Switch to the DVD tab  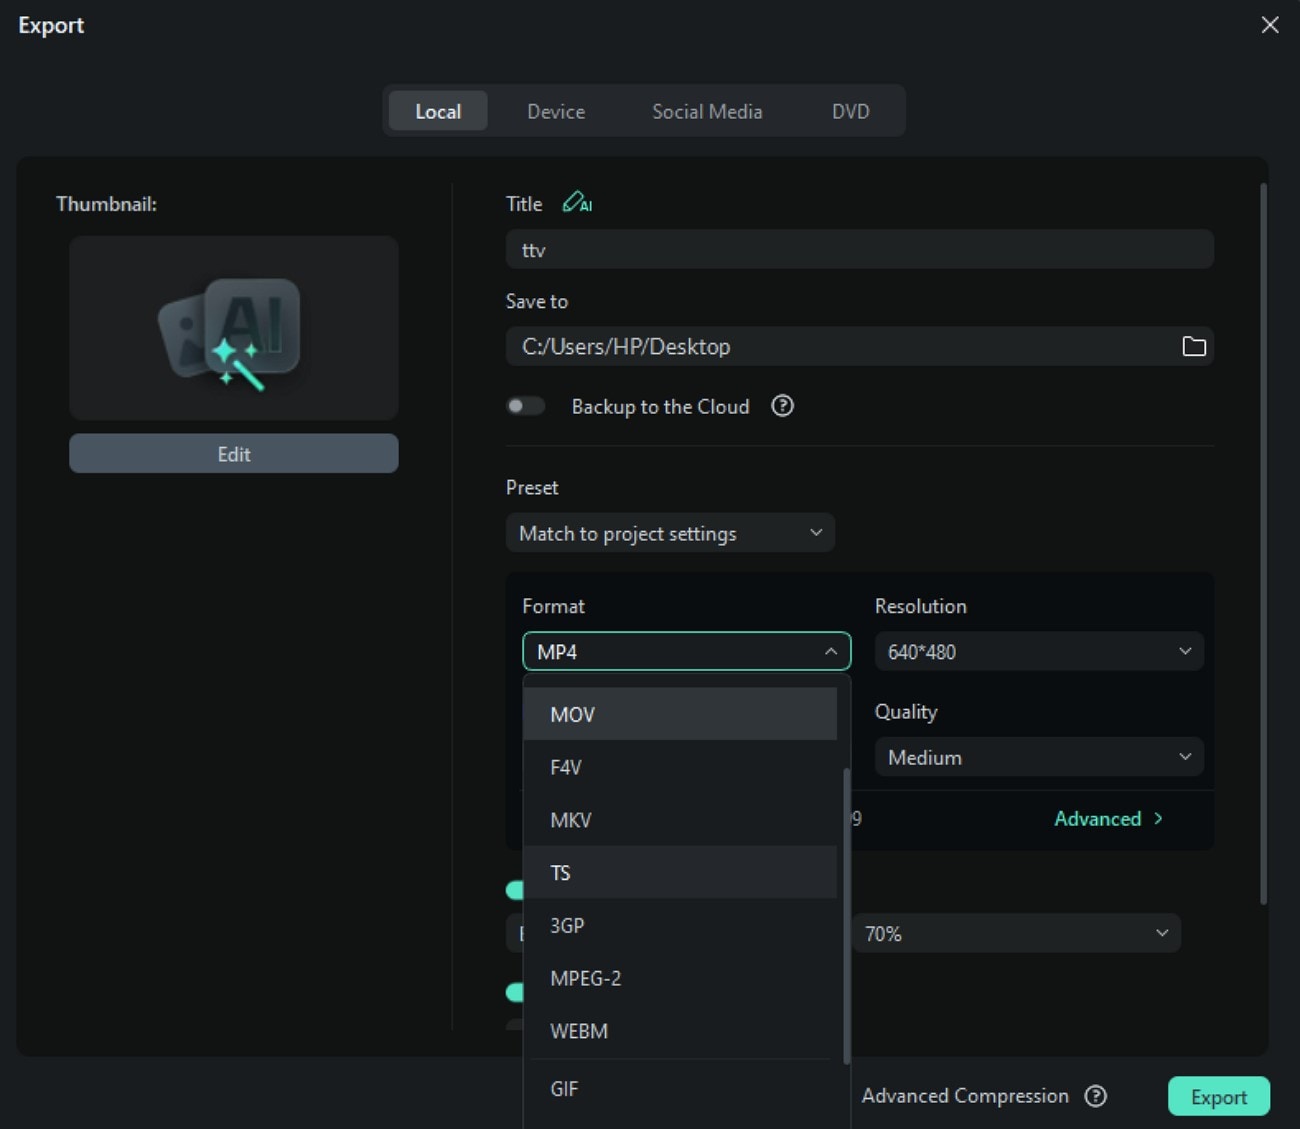tap(851, 111)
